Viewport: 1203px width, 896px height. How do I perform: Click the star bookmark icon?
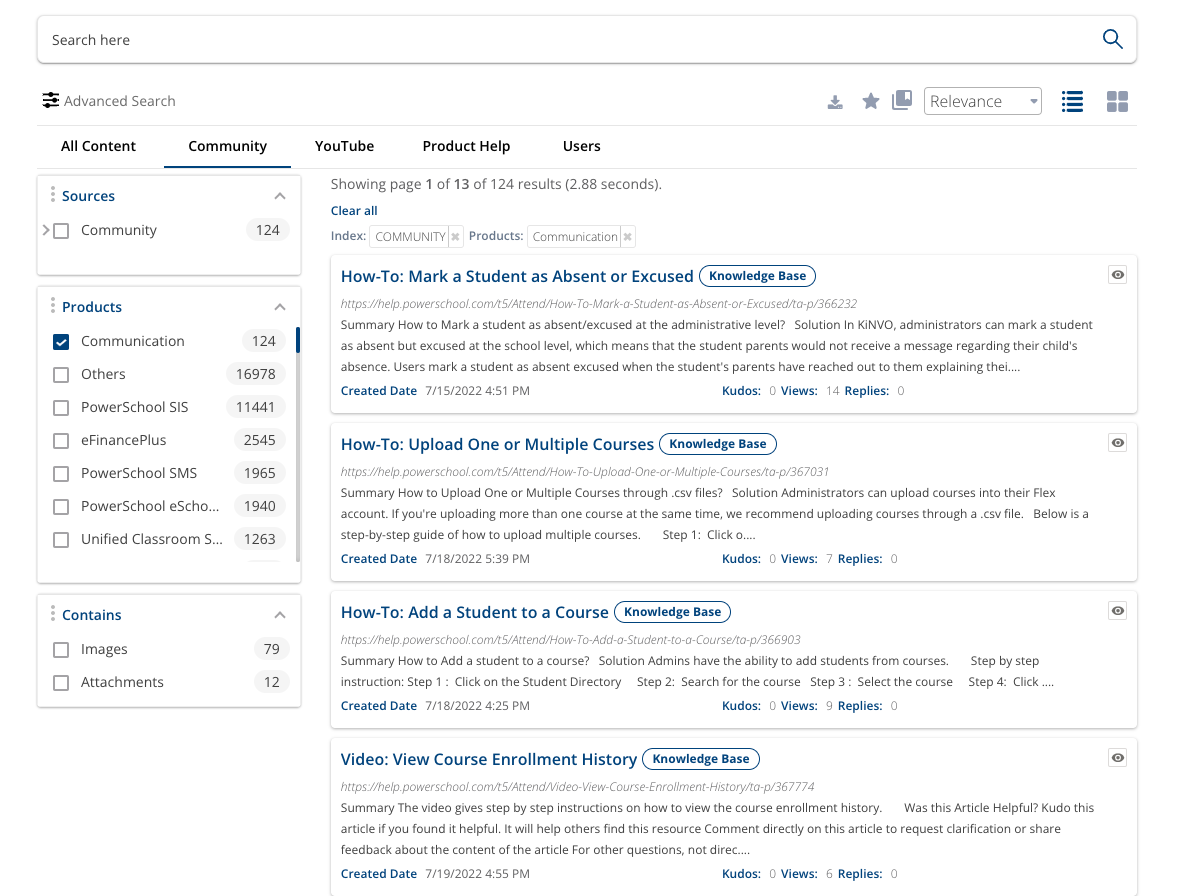click(x=871, y=101)
